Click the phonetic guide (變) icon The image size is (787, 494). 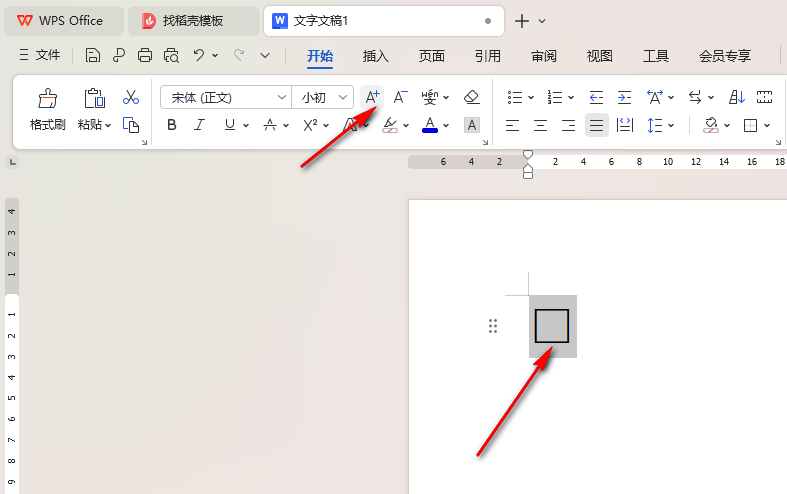pyautogui.click(x=430, y=97)
